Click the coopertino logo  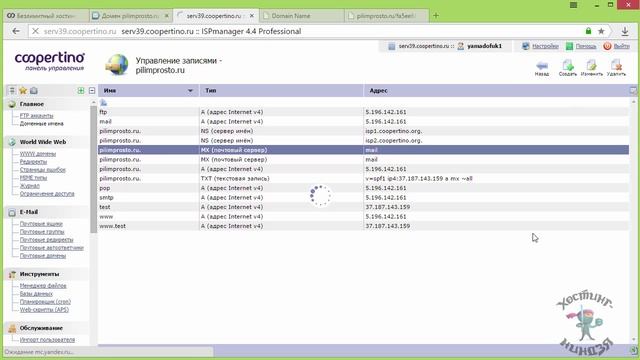click(50, 62)
